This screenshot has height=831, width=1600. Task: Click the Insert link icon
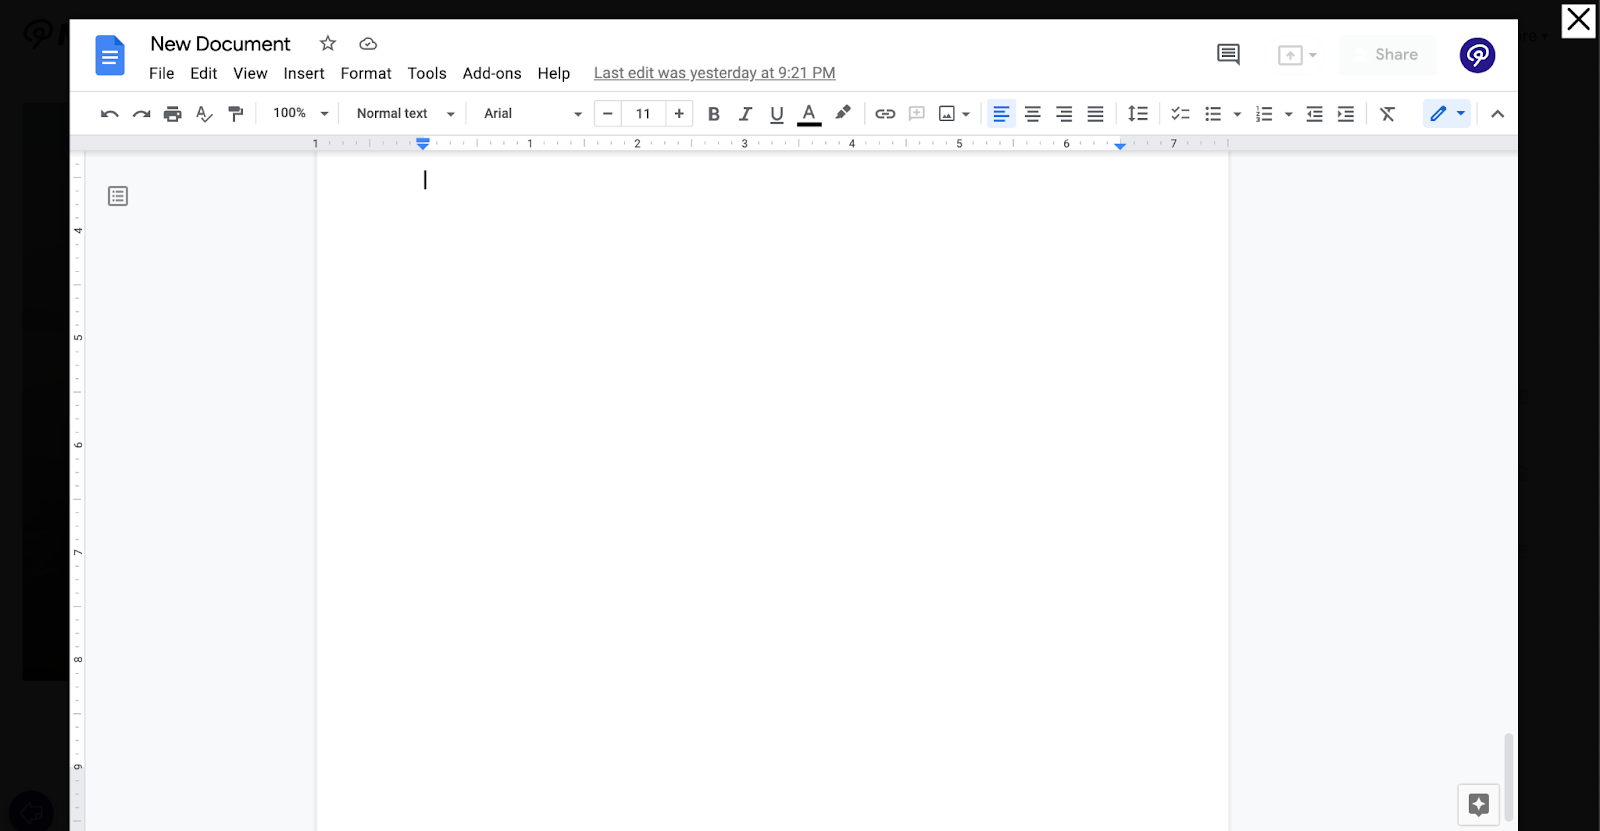885,114
